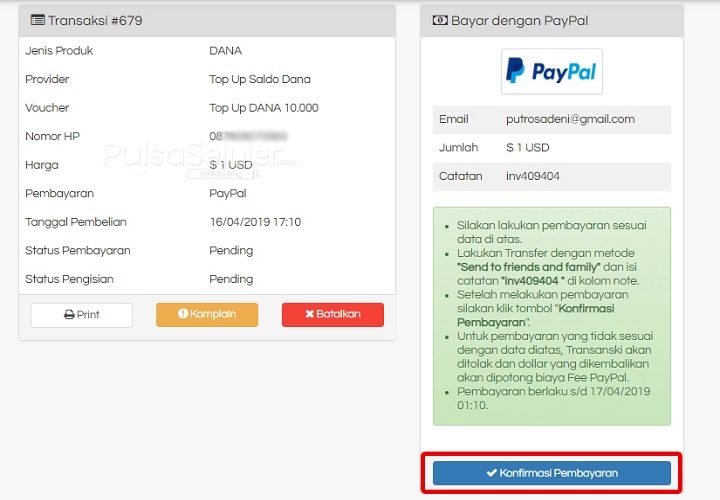Click the Status Pengisian label
This screenshot has height=500, width=720.
pyautogui.click(x=69, y=279)
